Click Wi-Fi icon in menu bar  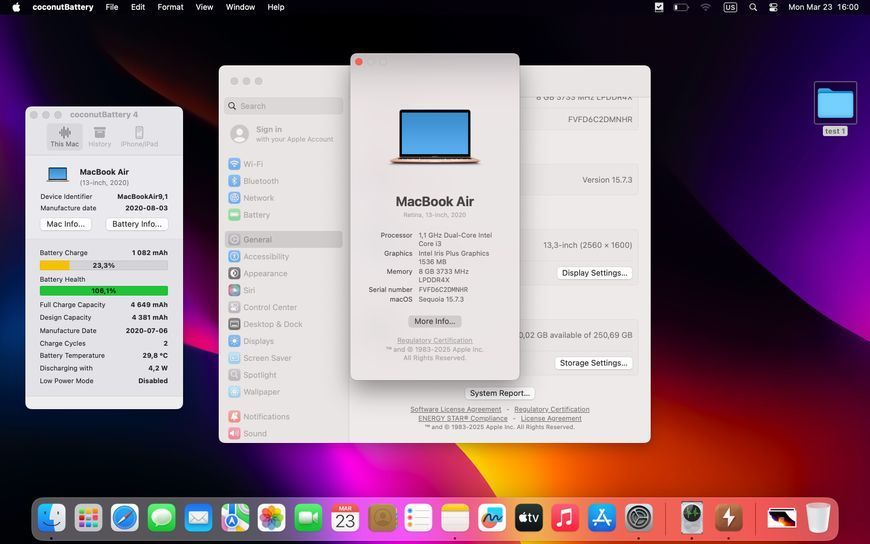point(705,7)
